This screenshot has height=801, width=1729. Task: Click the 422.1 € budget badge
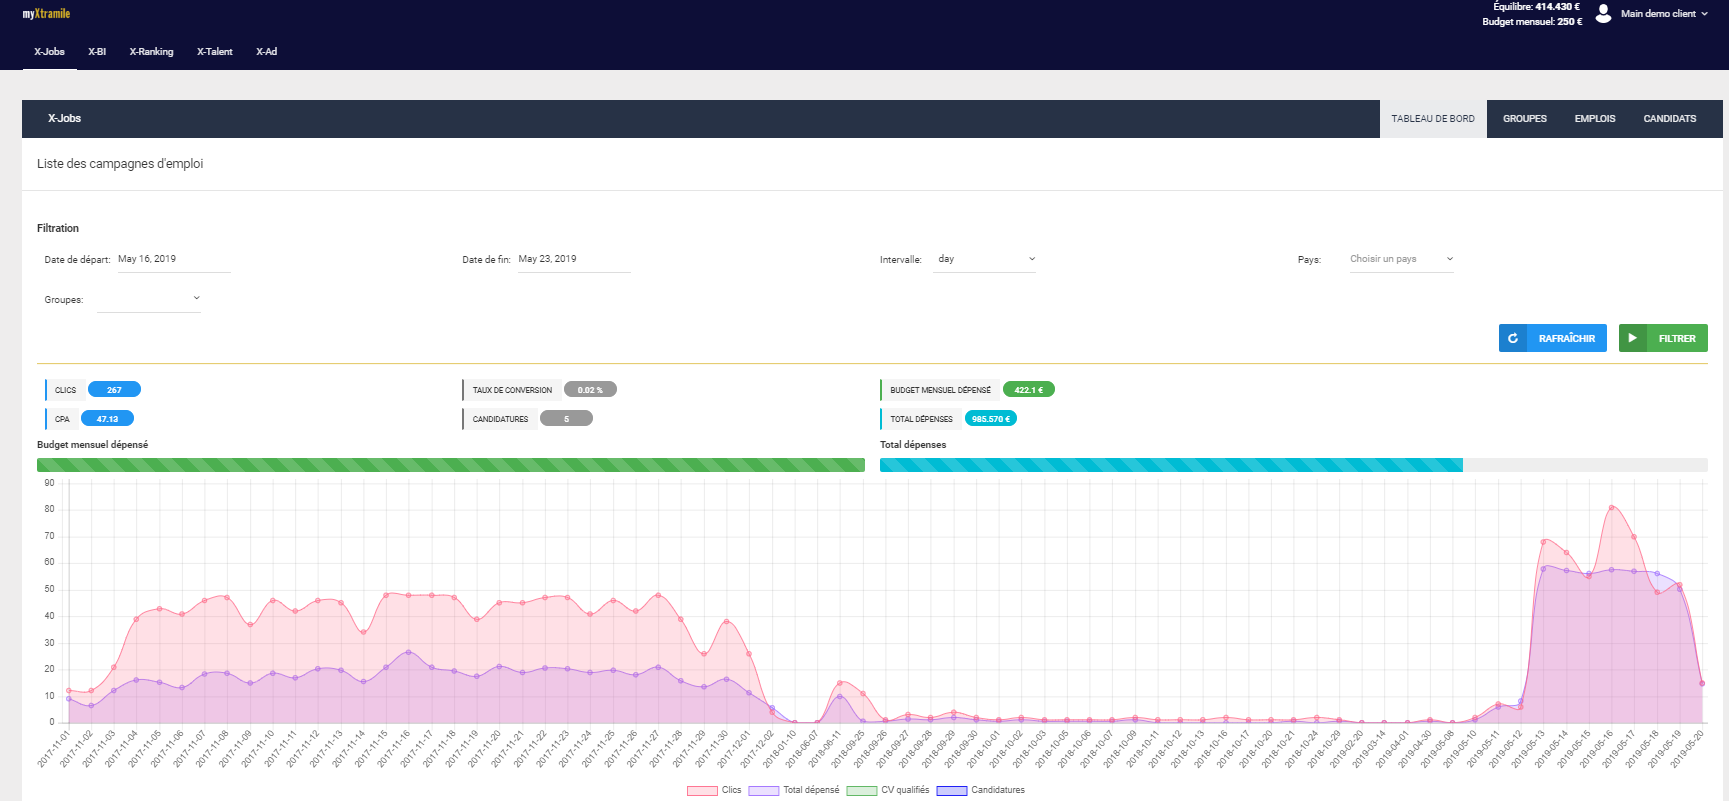1028,390
